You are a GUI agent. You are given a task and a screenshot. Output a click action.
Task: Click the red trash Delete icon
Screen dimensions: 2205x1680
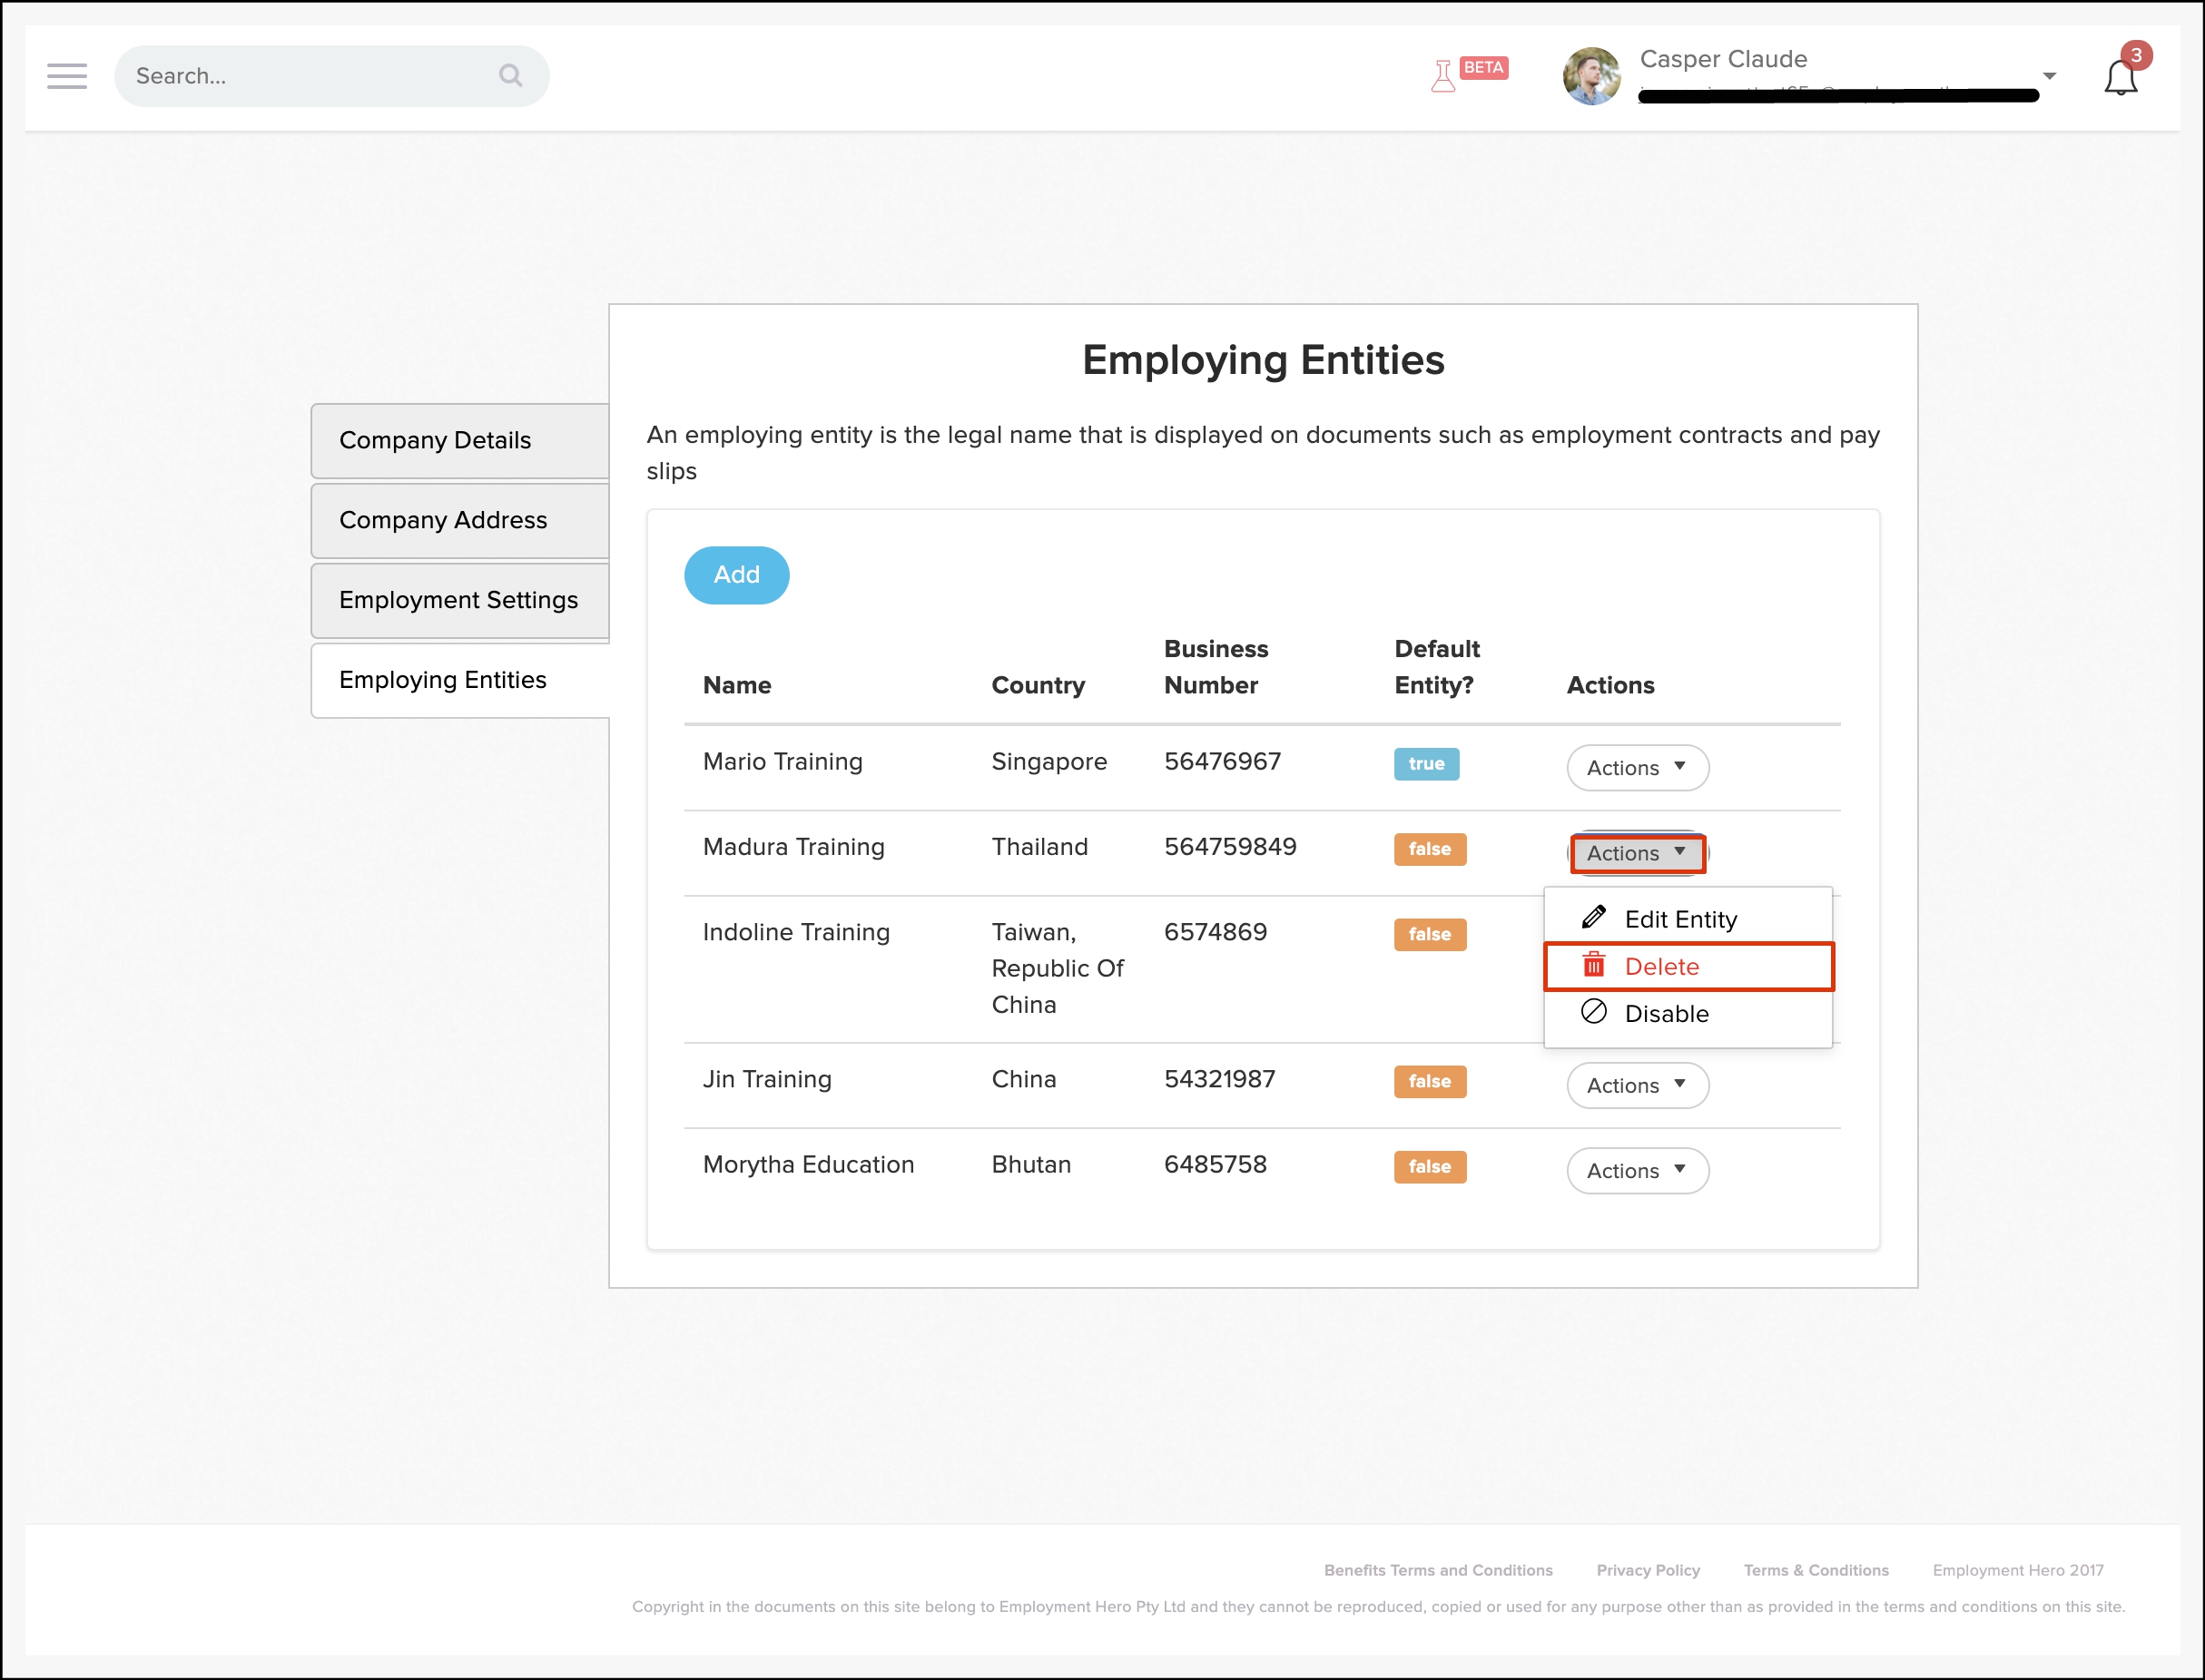coord(1593,965)
